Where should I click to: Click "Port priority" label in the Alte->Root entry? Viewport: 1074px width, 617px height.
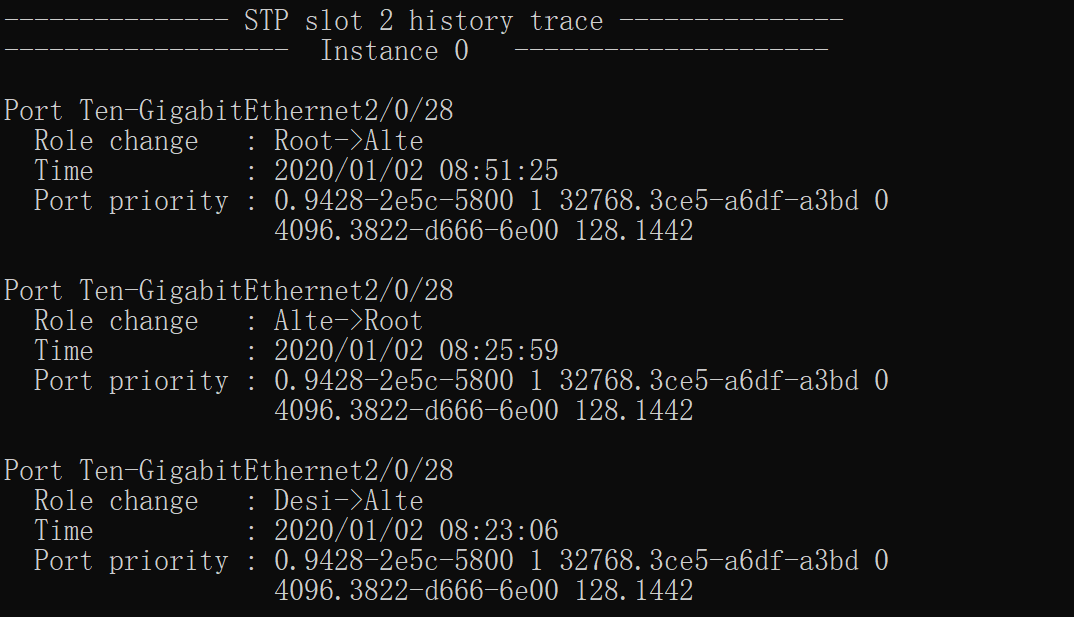[x=131, y=381]
